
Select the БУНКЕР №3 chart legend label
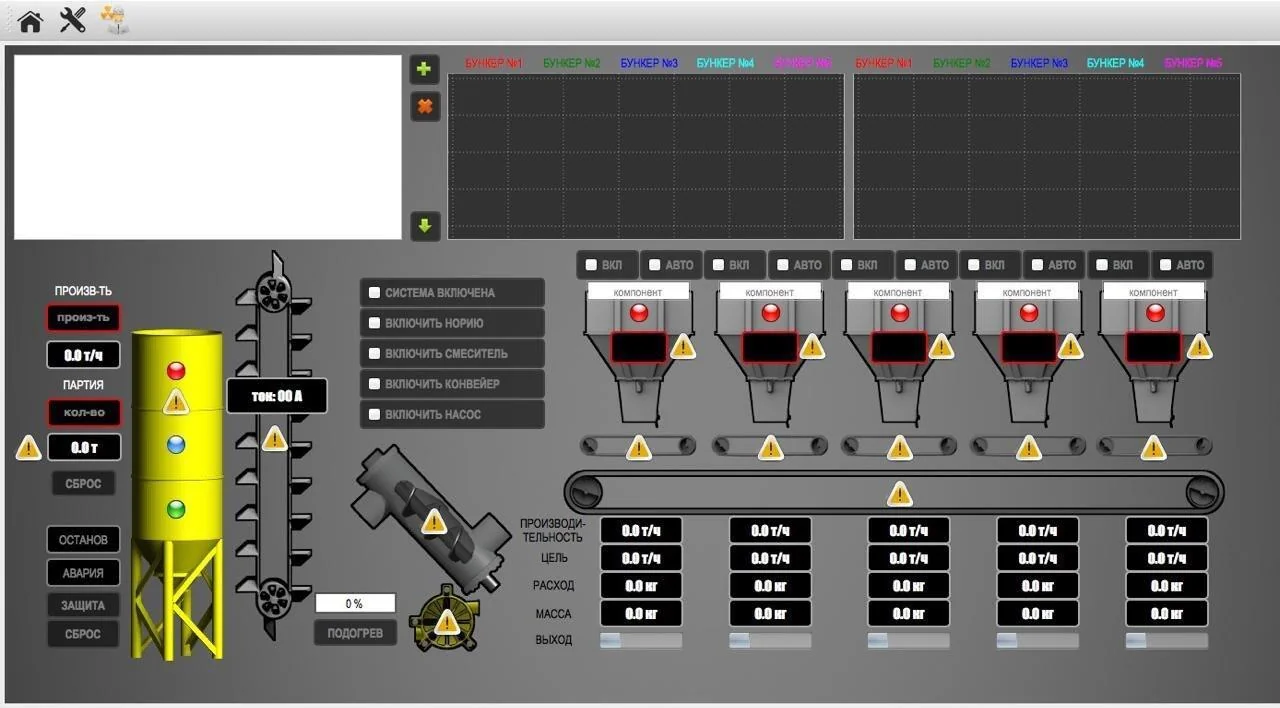coord(649,62)
